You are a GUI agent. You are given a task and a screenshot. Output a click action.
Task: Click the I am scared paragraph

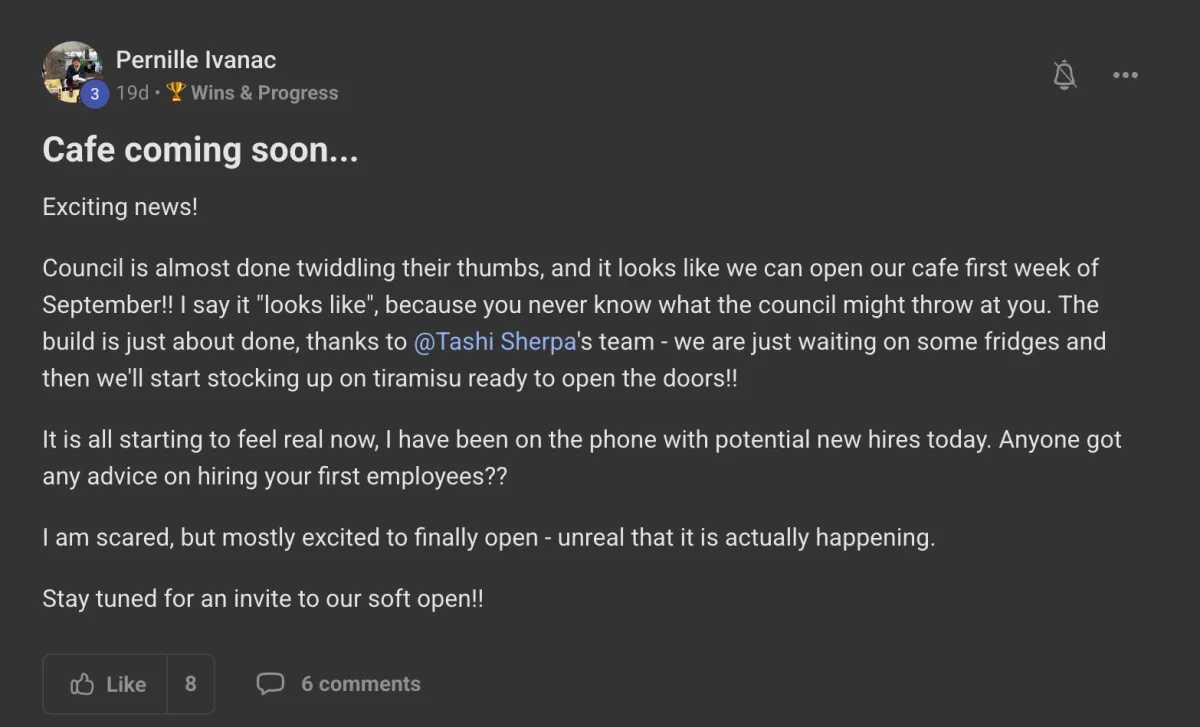point(488,538)
